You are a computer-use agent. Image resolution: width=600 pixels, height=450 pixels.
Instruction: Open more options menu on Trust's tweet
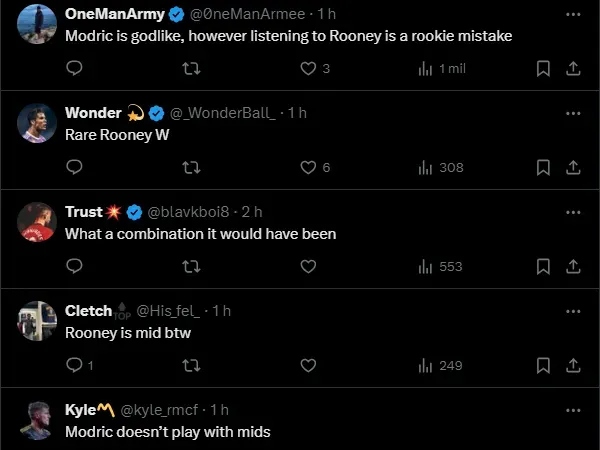572,212
